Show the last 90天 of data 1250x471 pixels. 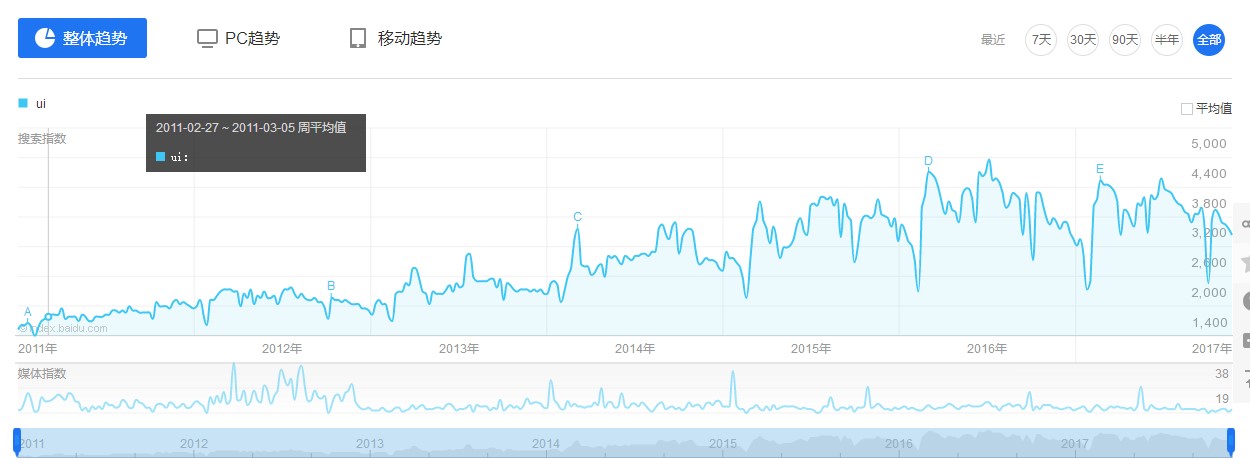(1125, 40)
